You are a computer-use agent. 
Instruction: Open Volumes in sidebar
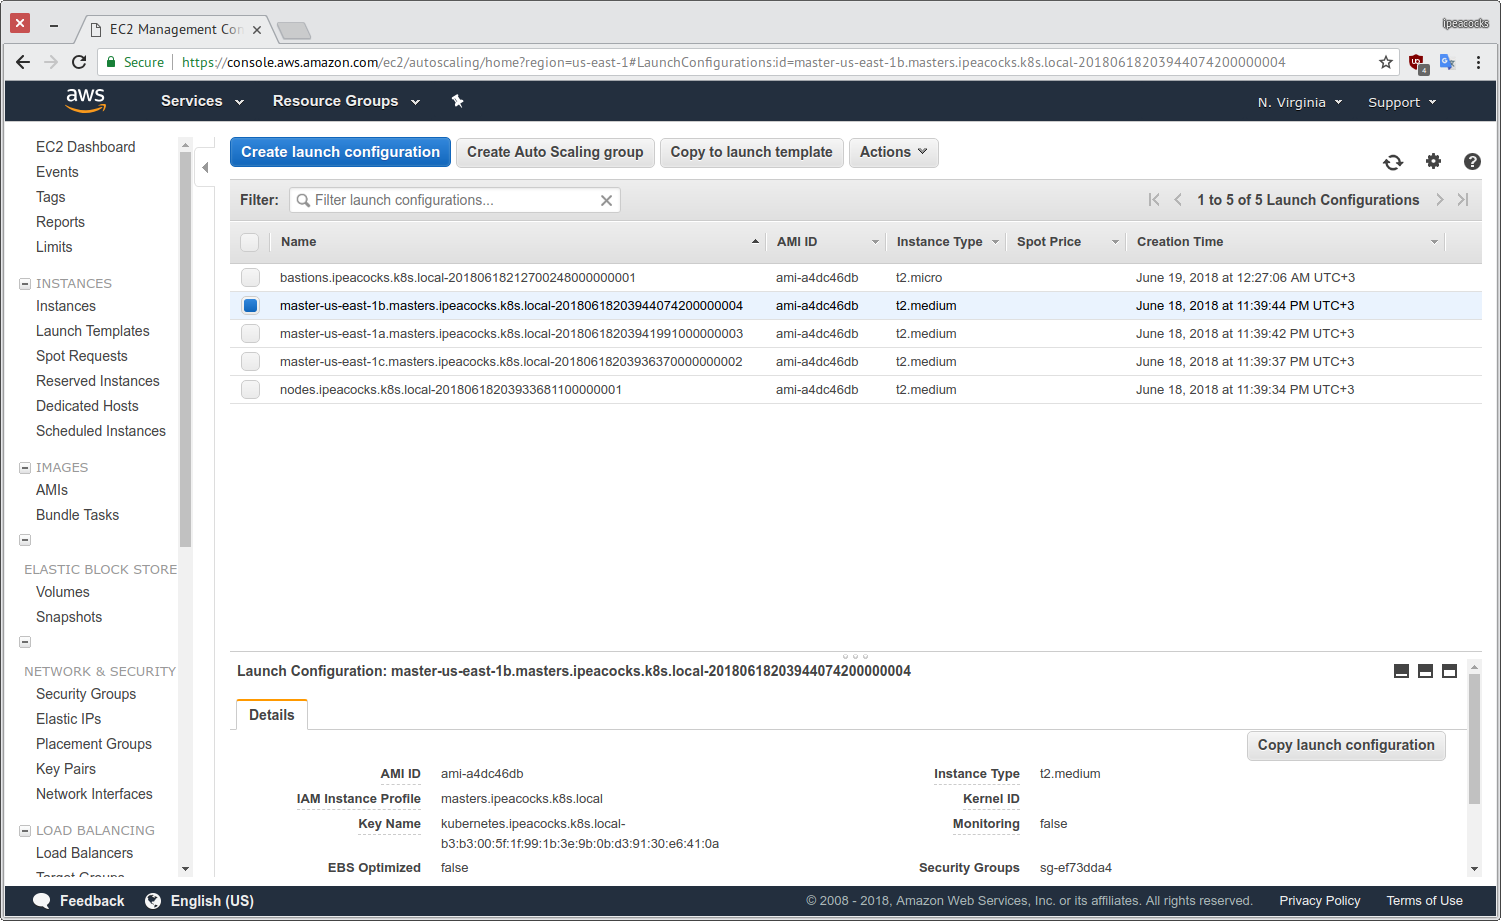(x=63, y=592)
